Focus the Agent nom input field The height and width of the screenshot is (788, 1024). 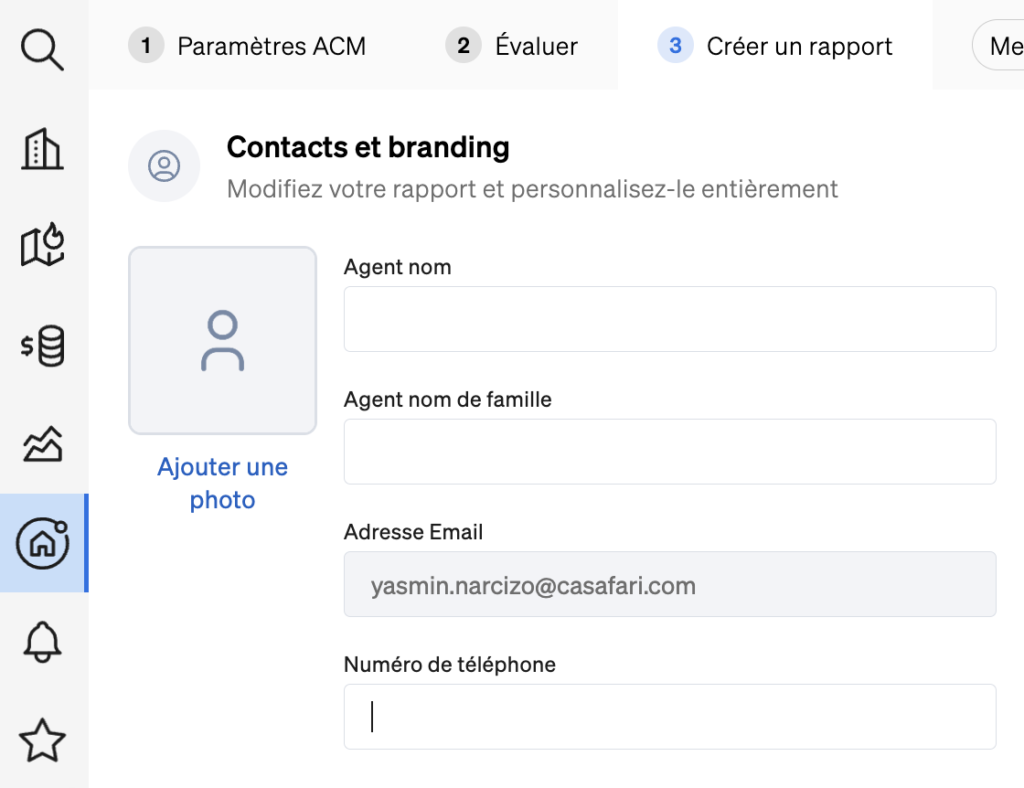coord(670,319)
